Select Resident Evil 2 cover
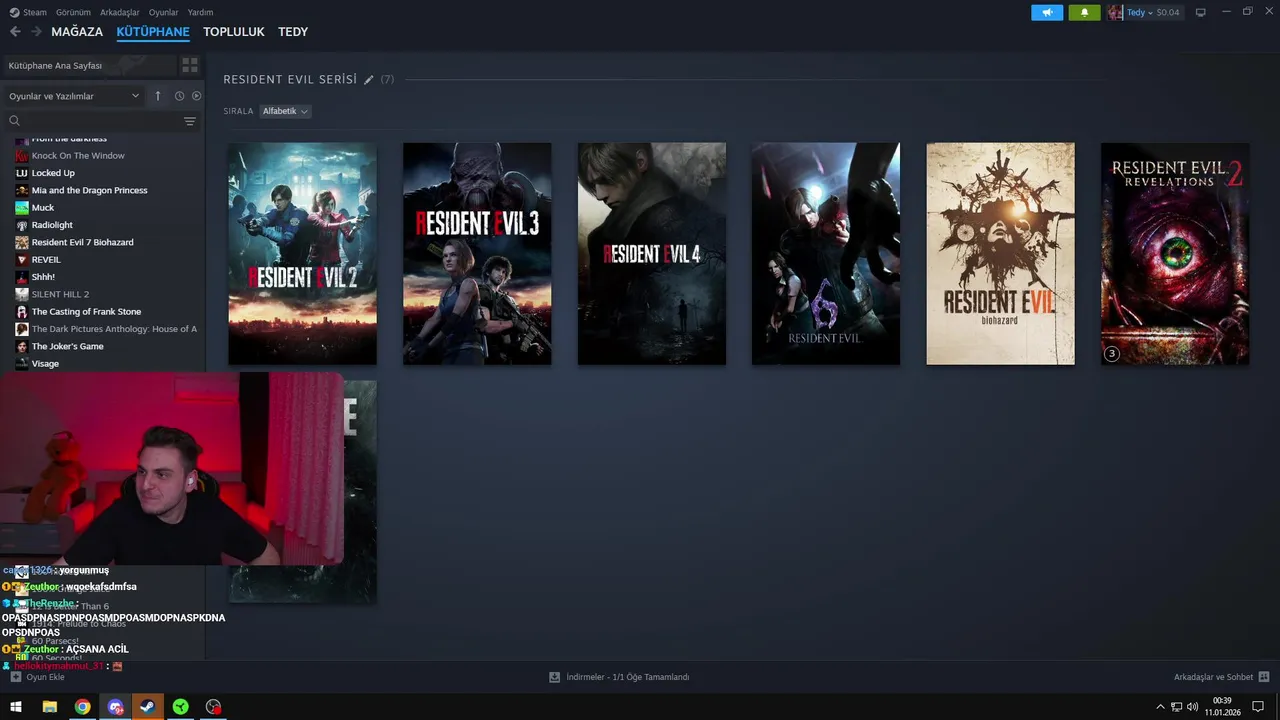The image size is (1280, 720). point(302,254)
